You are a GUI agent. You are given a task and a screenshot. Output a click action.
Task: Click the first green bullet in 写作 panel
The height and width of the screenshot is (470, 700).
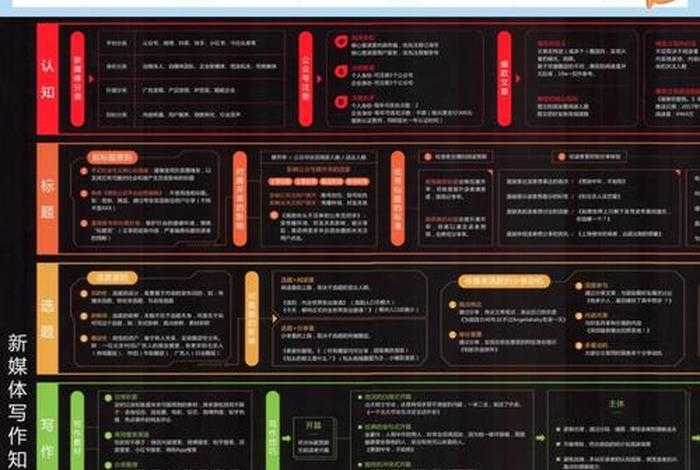pyautogui.click(x=108, y=398)
